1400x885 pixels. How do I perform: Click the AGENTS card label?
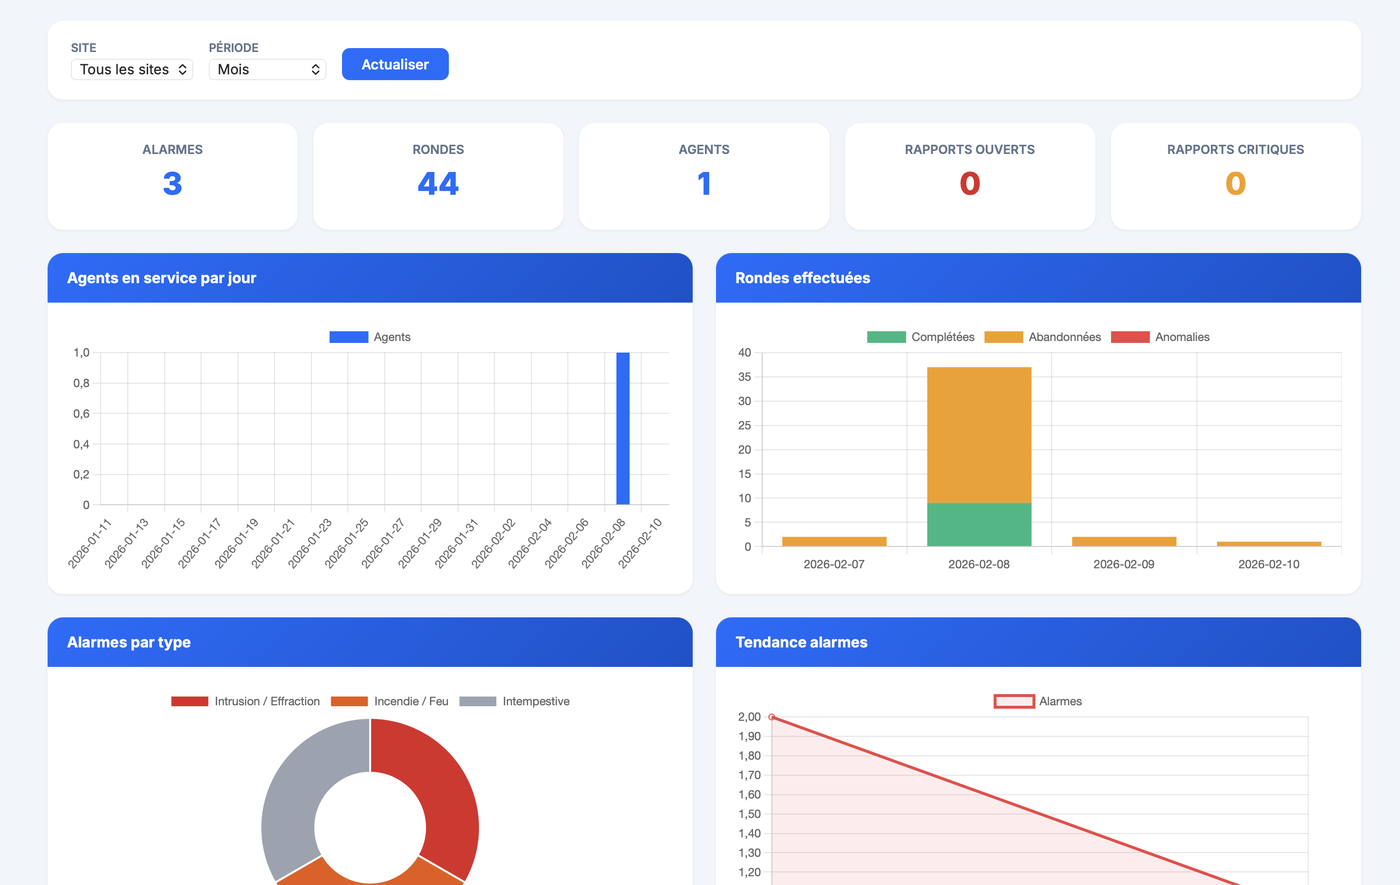(704, 149)
